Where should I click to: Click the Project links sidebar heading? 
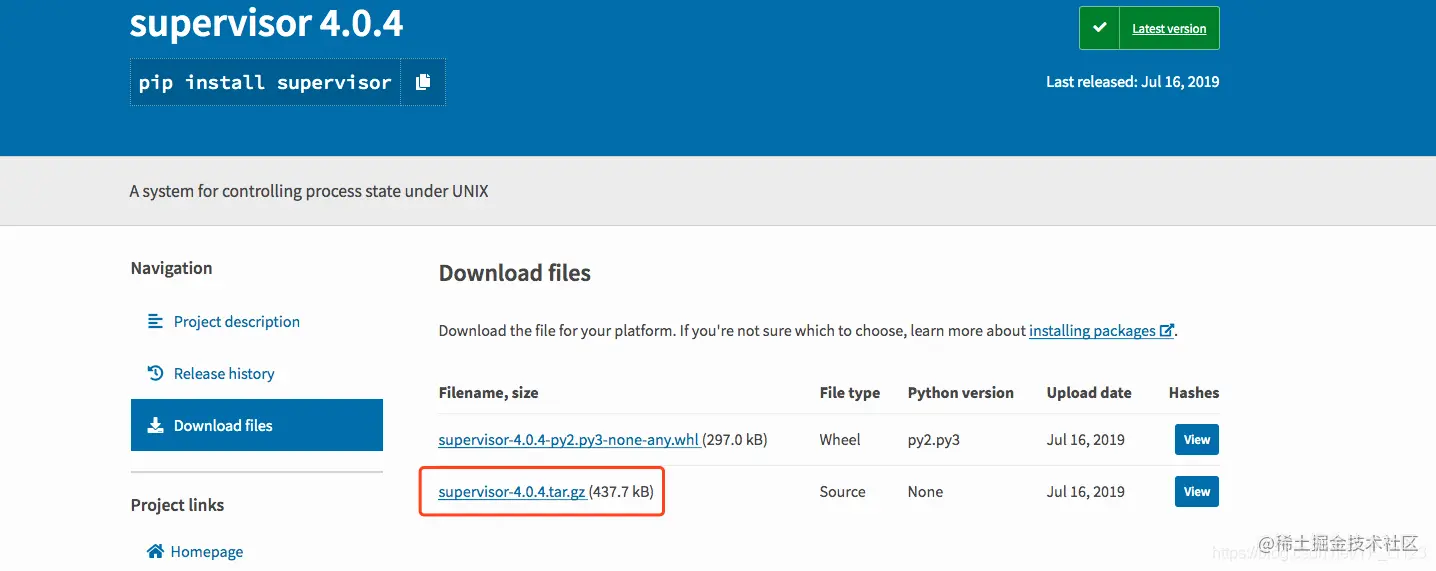coord(177,505)
